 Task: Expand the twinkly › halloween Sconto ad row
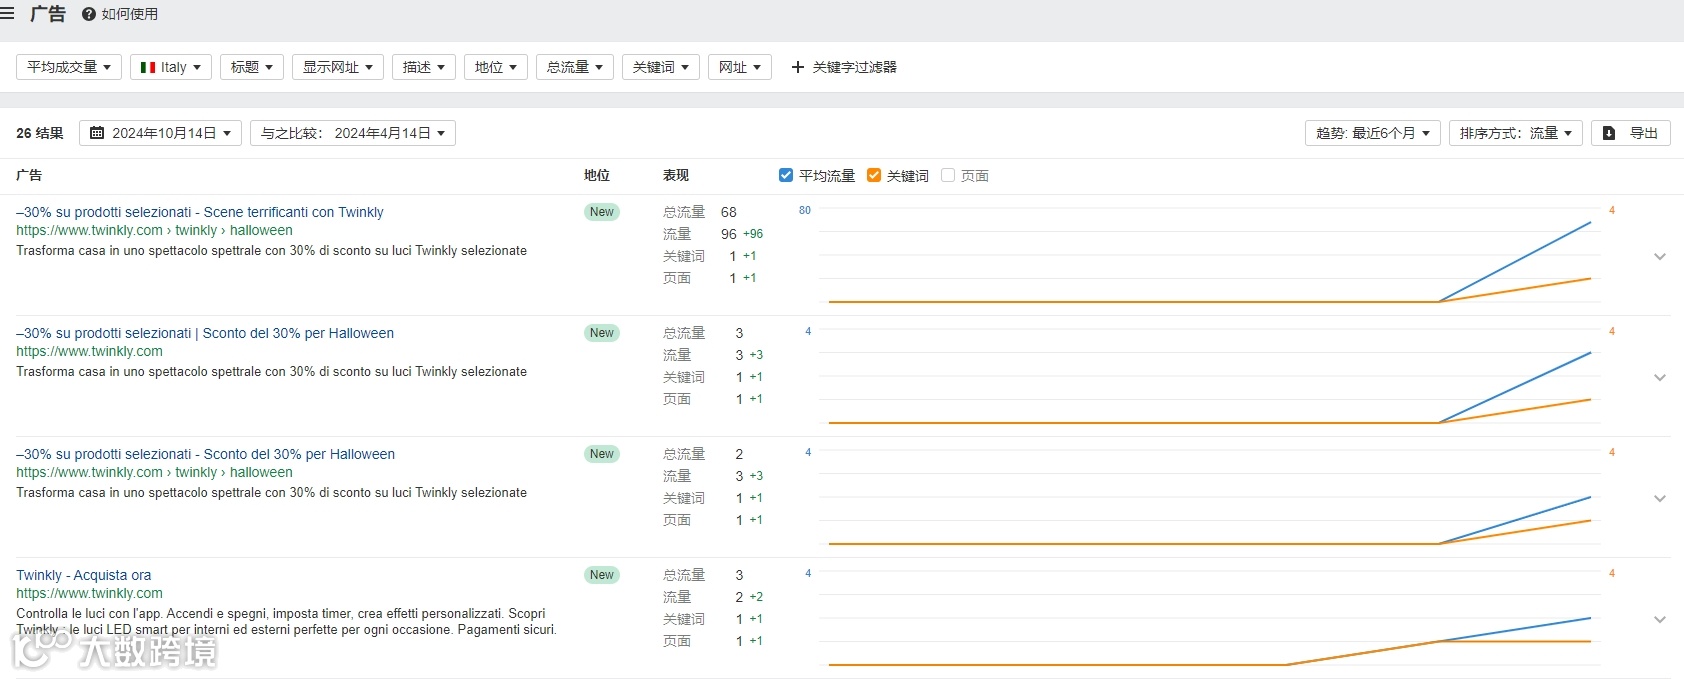click(1660, 499)
